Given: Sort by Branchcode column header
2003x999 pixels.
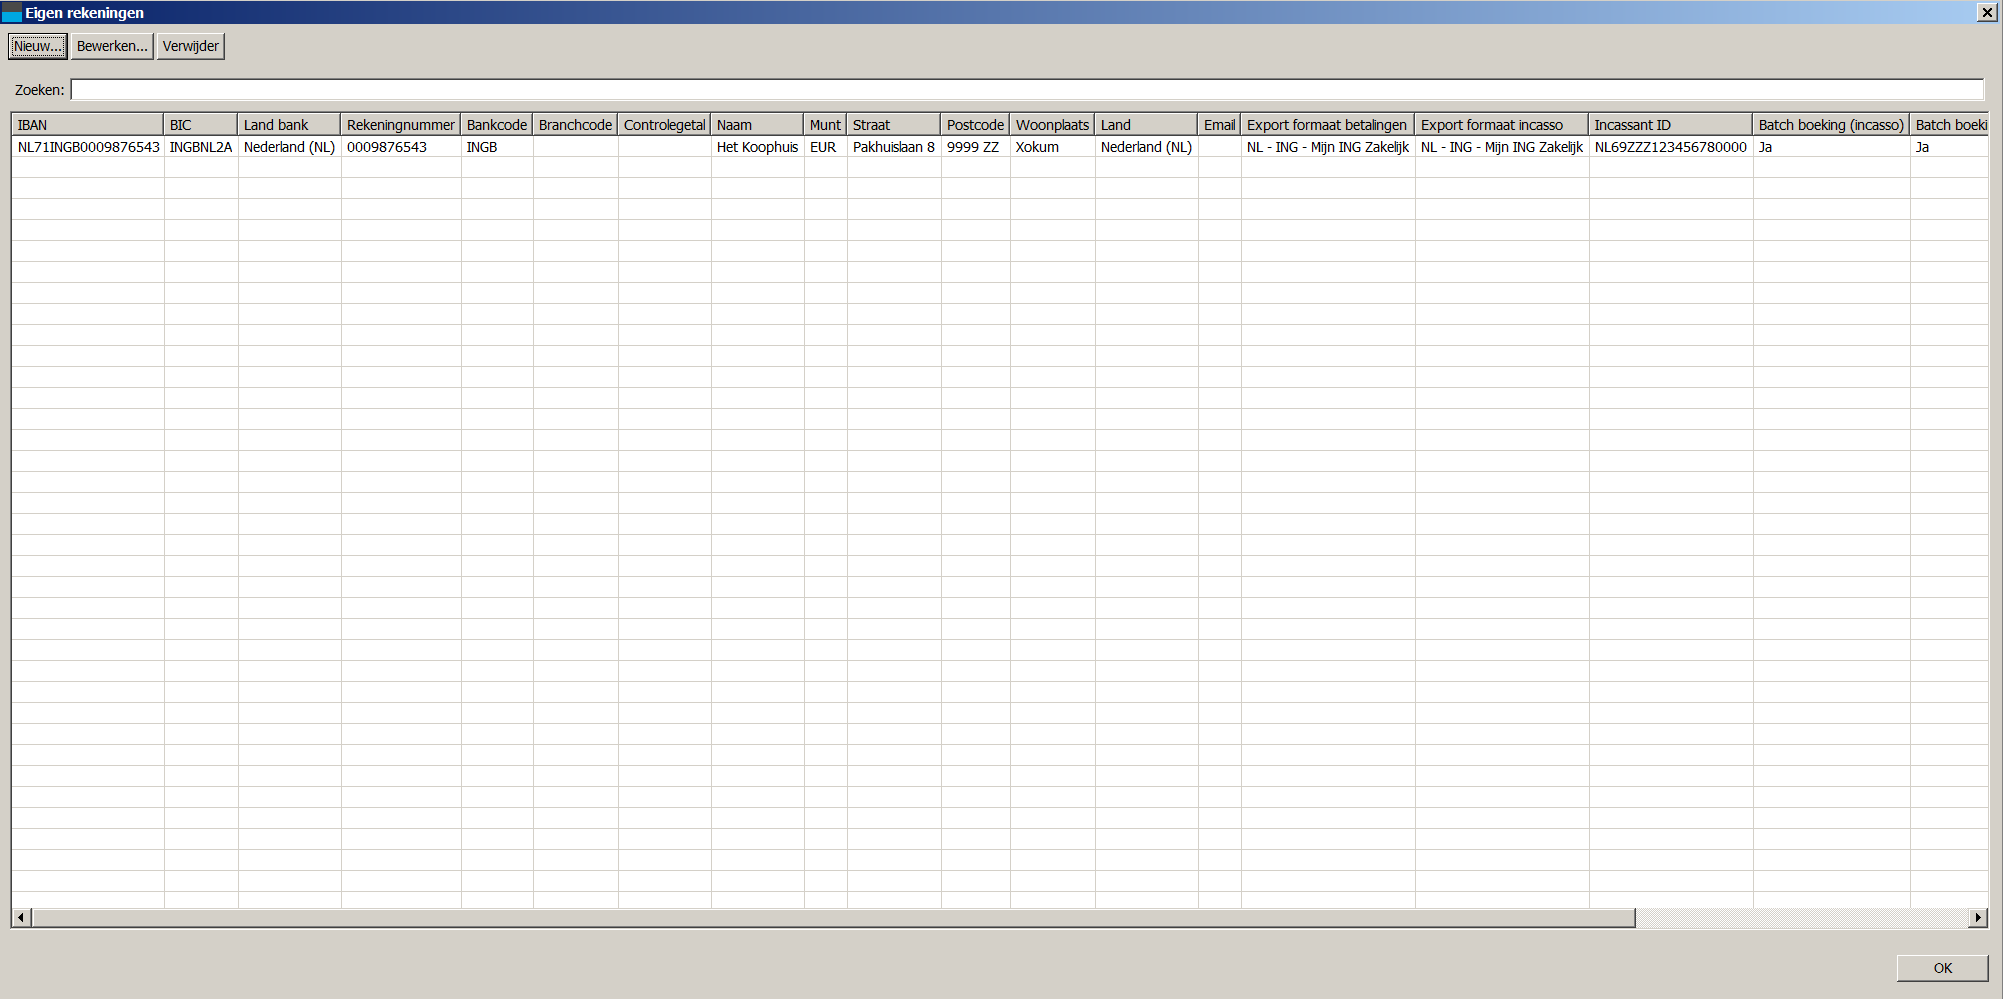Looking at the screenshot, I should pos(575,125).
